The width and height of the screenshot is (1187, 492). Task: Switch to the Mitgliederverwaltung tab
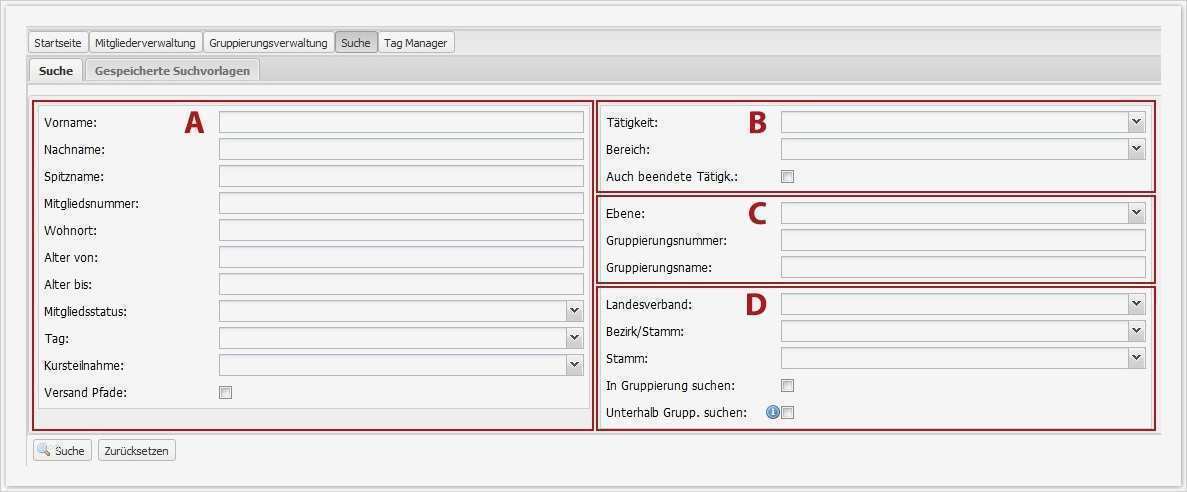tap(145, 43)
